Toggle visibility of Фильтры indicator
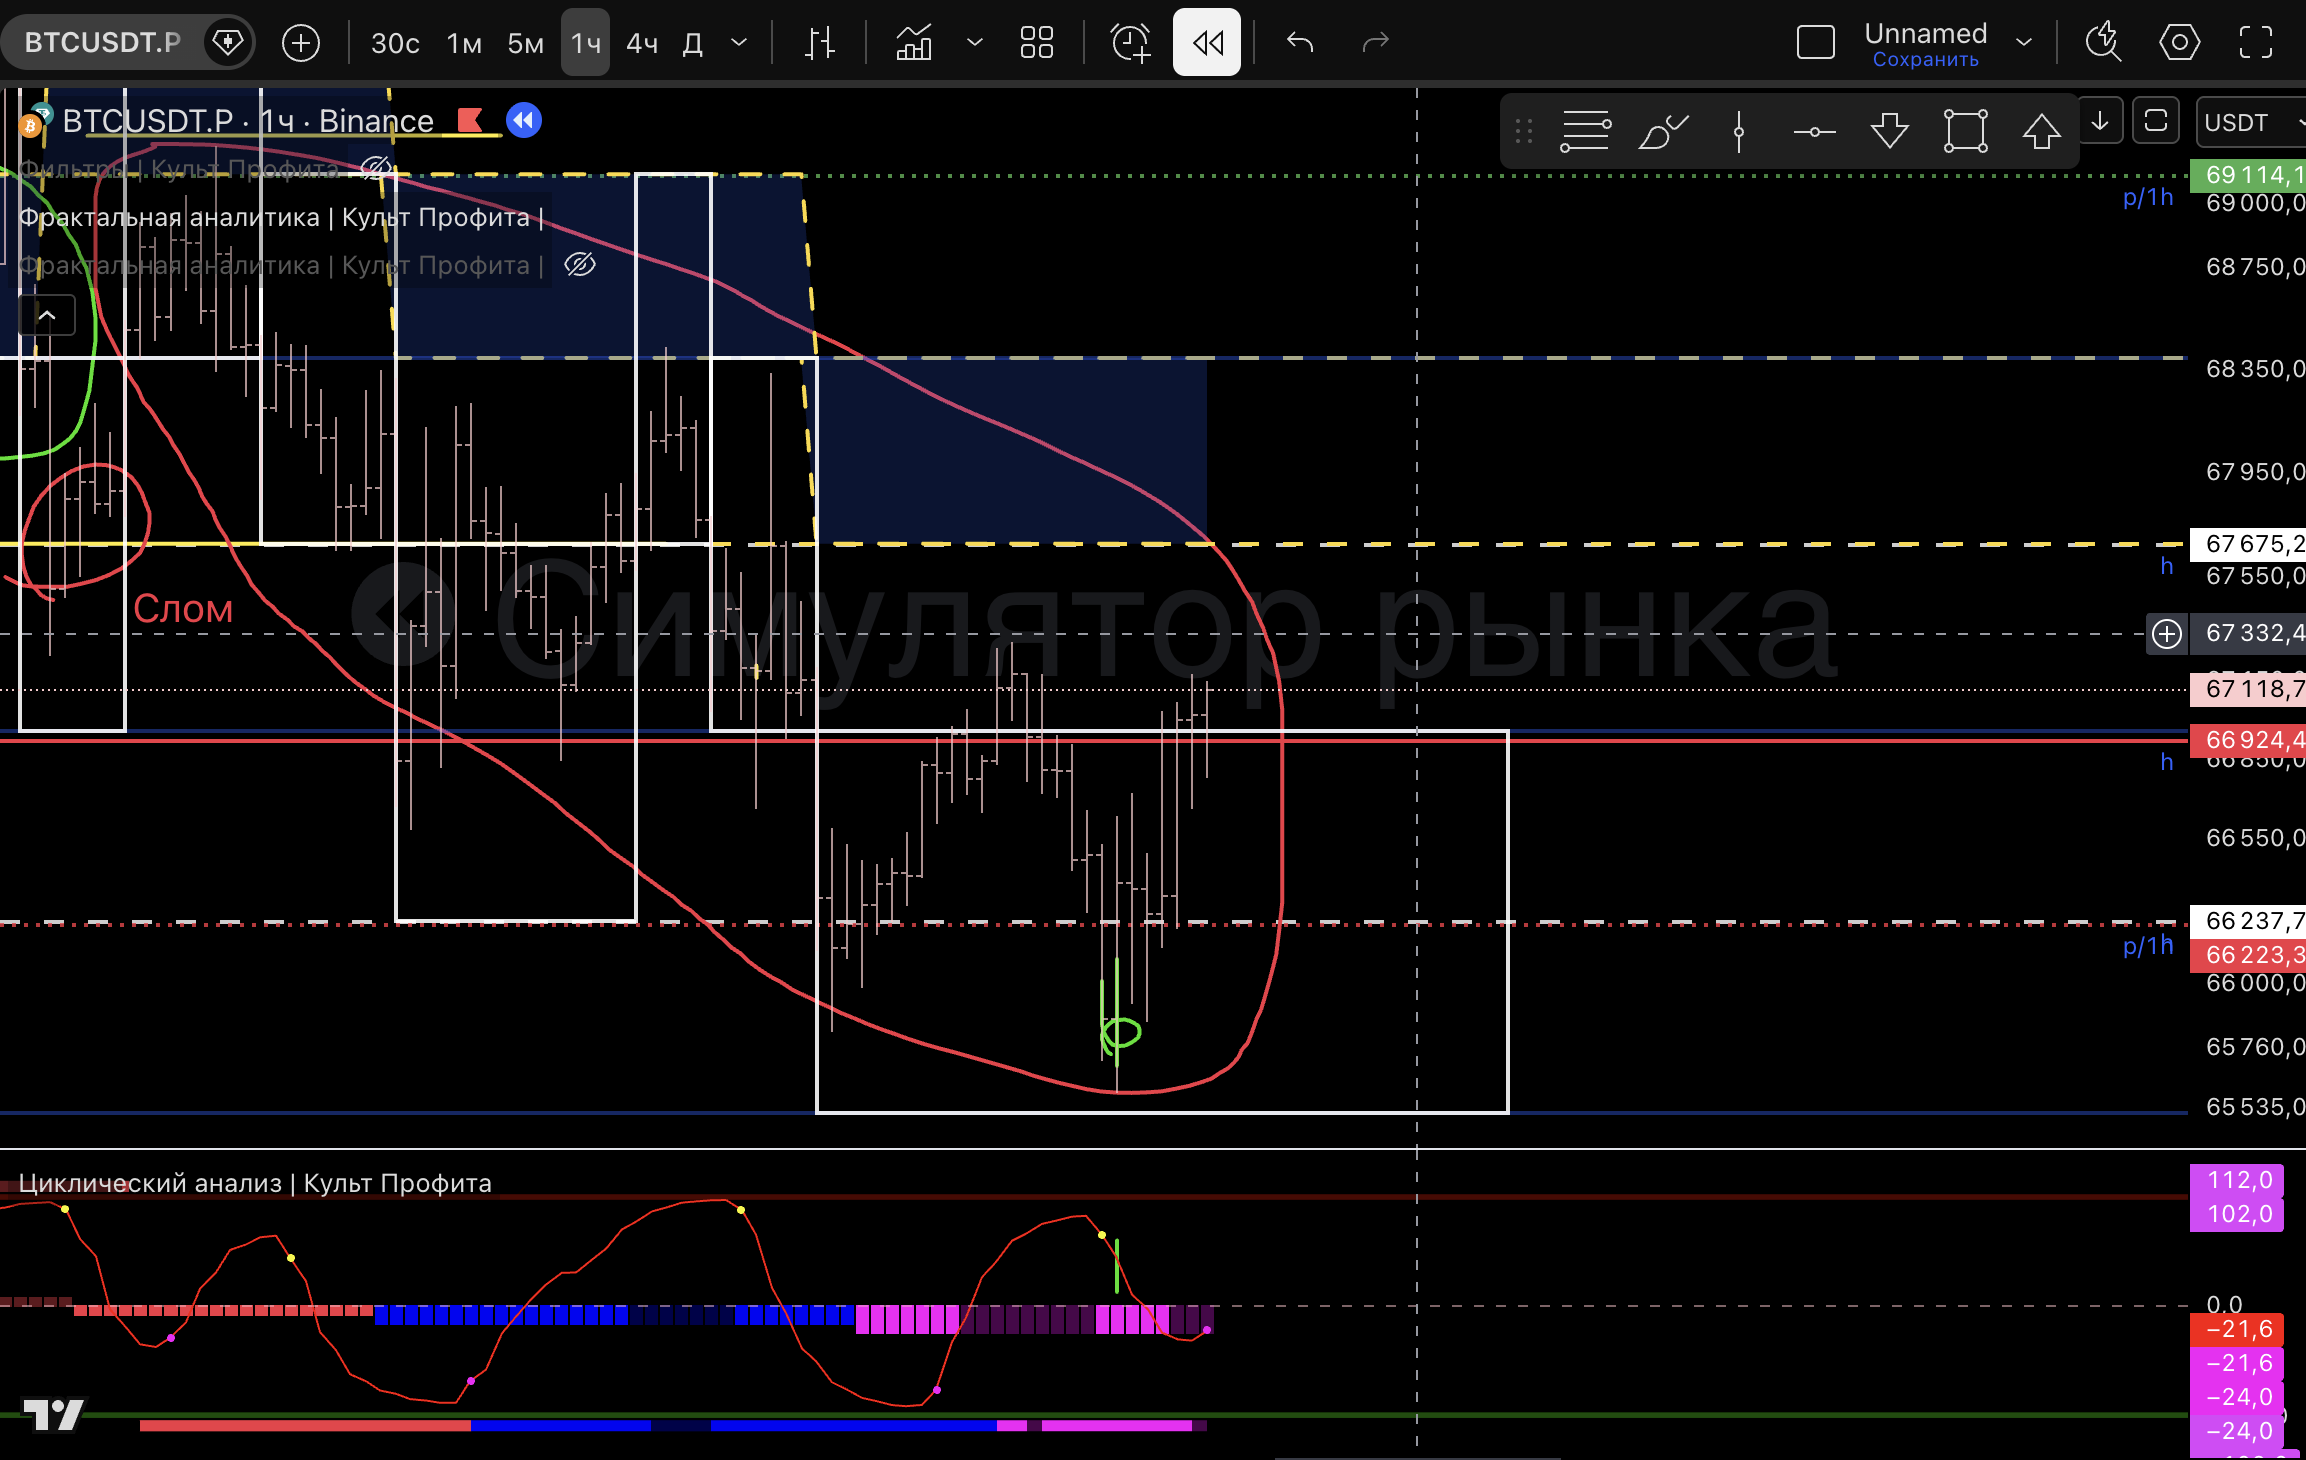The image size is (2306, 1460). [375, 168]
